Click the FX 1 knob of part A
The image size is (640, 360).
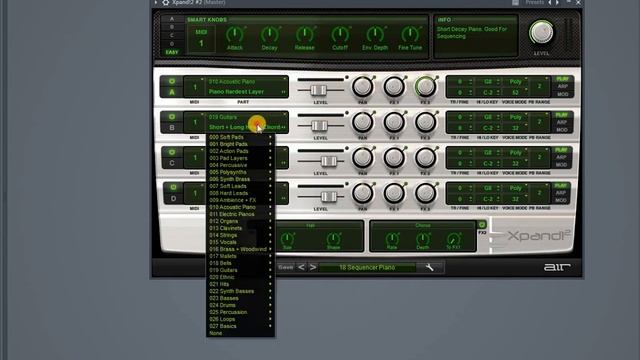point(394,87)
